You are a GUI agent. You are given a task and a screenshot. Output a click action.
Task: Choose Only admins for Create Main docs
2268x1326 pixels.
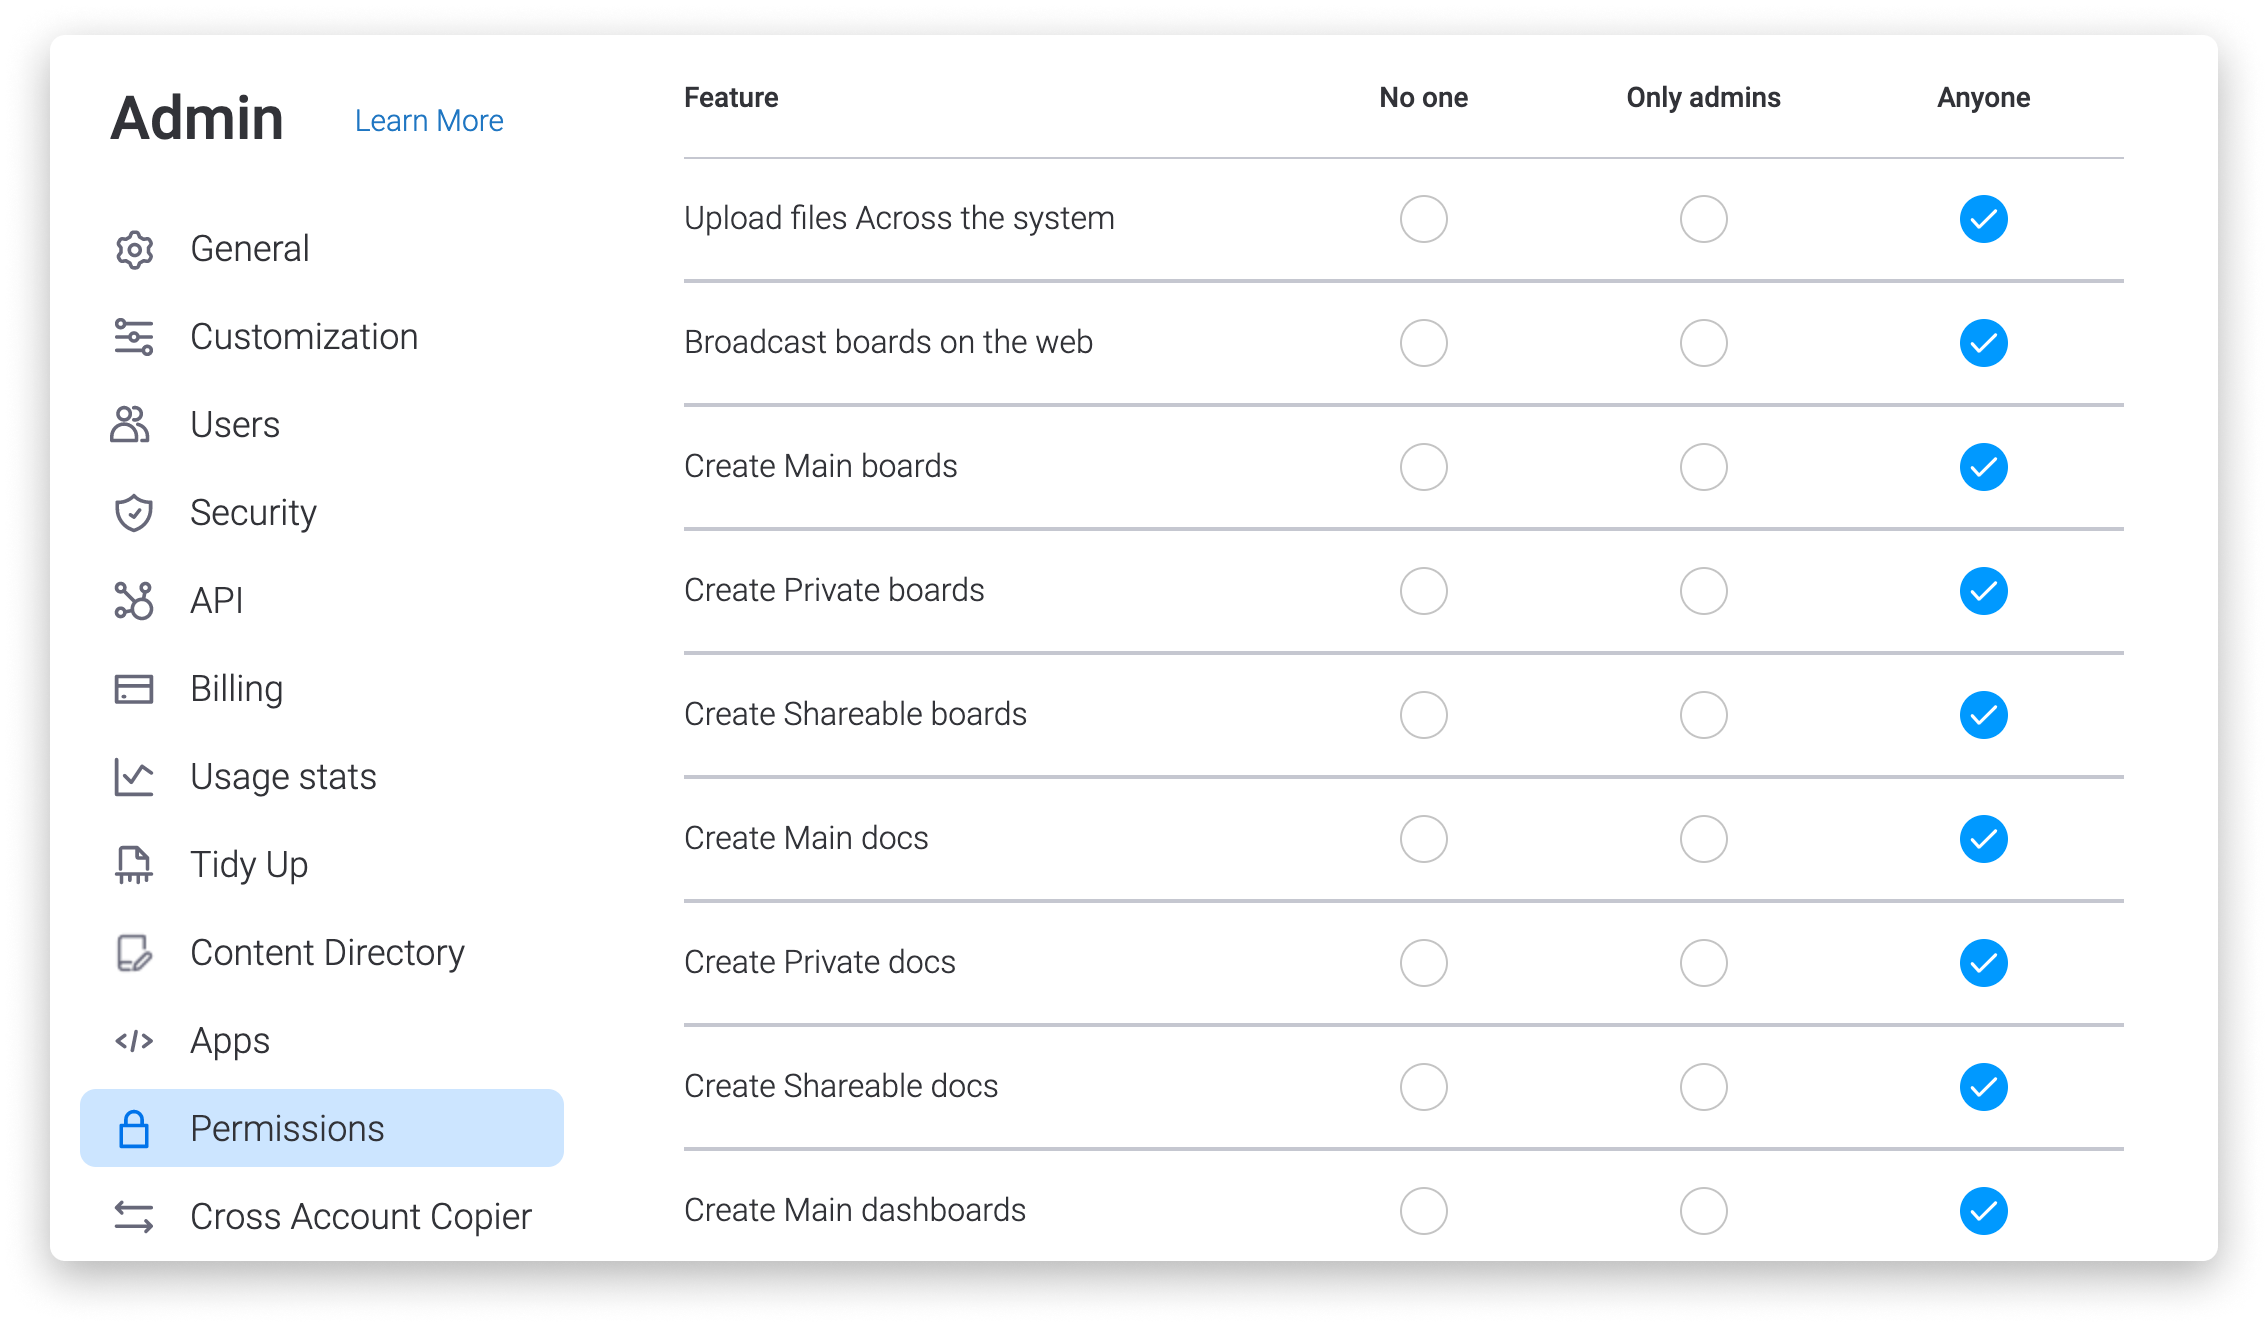(x=1704, y=839)
